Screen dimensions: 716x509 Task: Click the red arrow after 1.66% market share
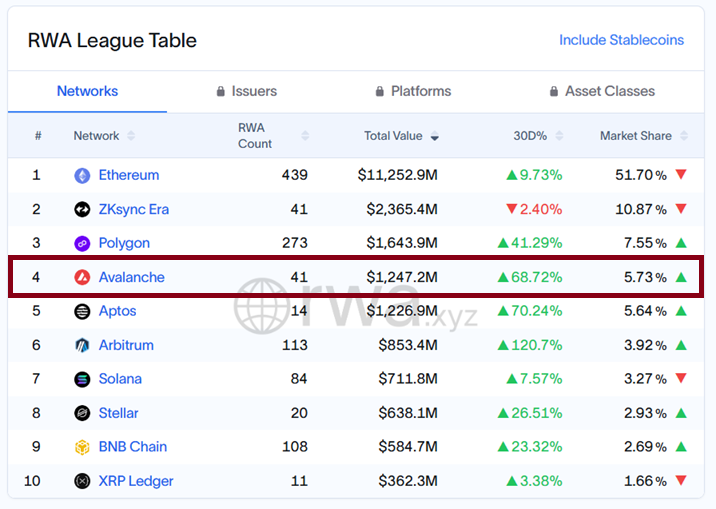coord(681,480)
